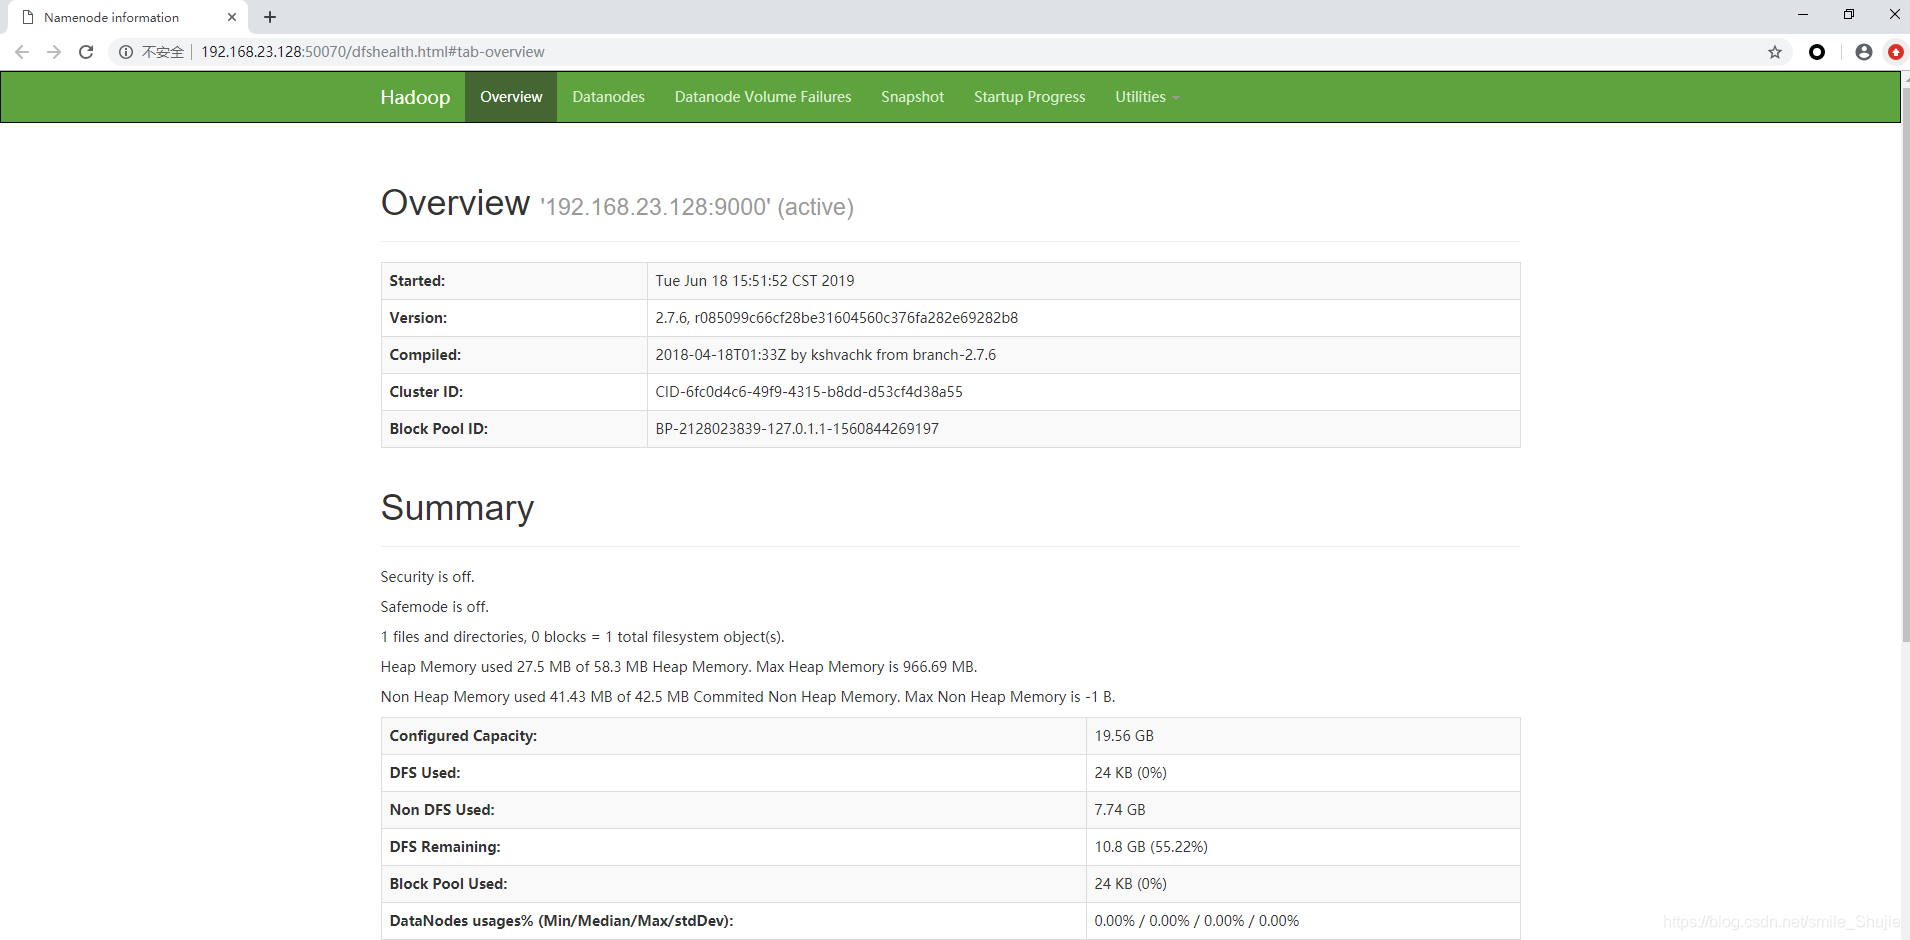Minimize the browser window
1910x940 pixels.
[x=1803, y=14]
